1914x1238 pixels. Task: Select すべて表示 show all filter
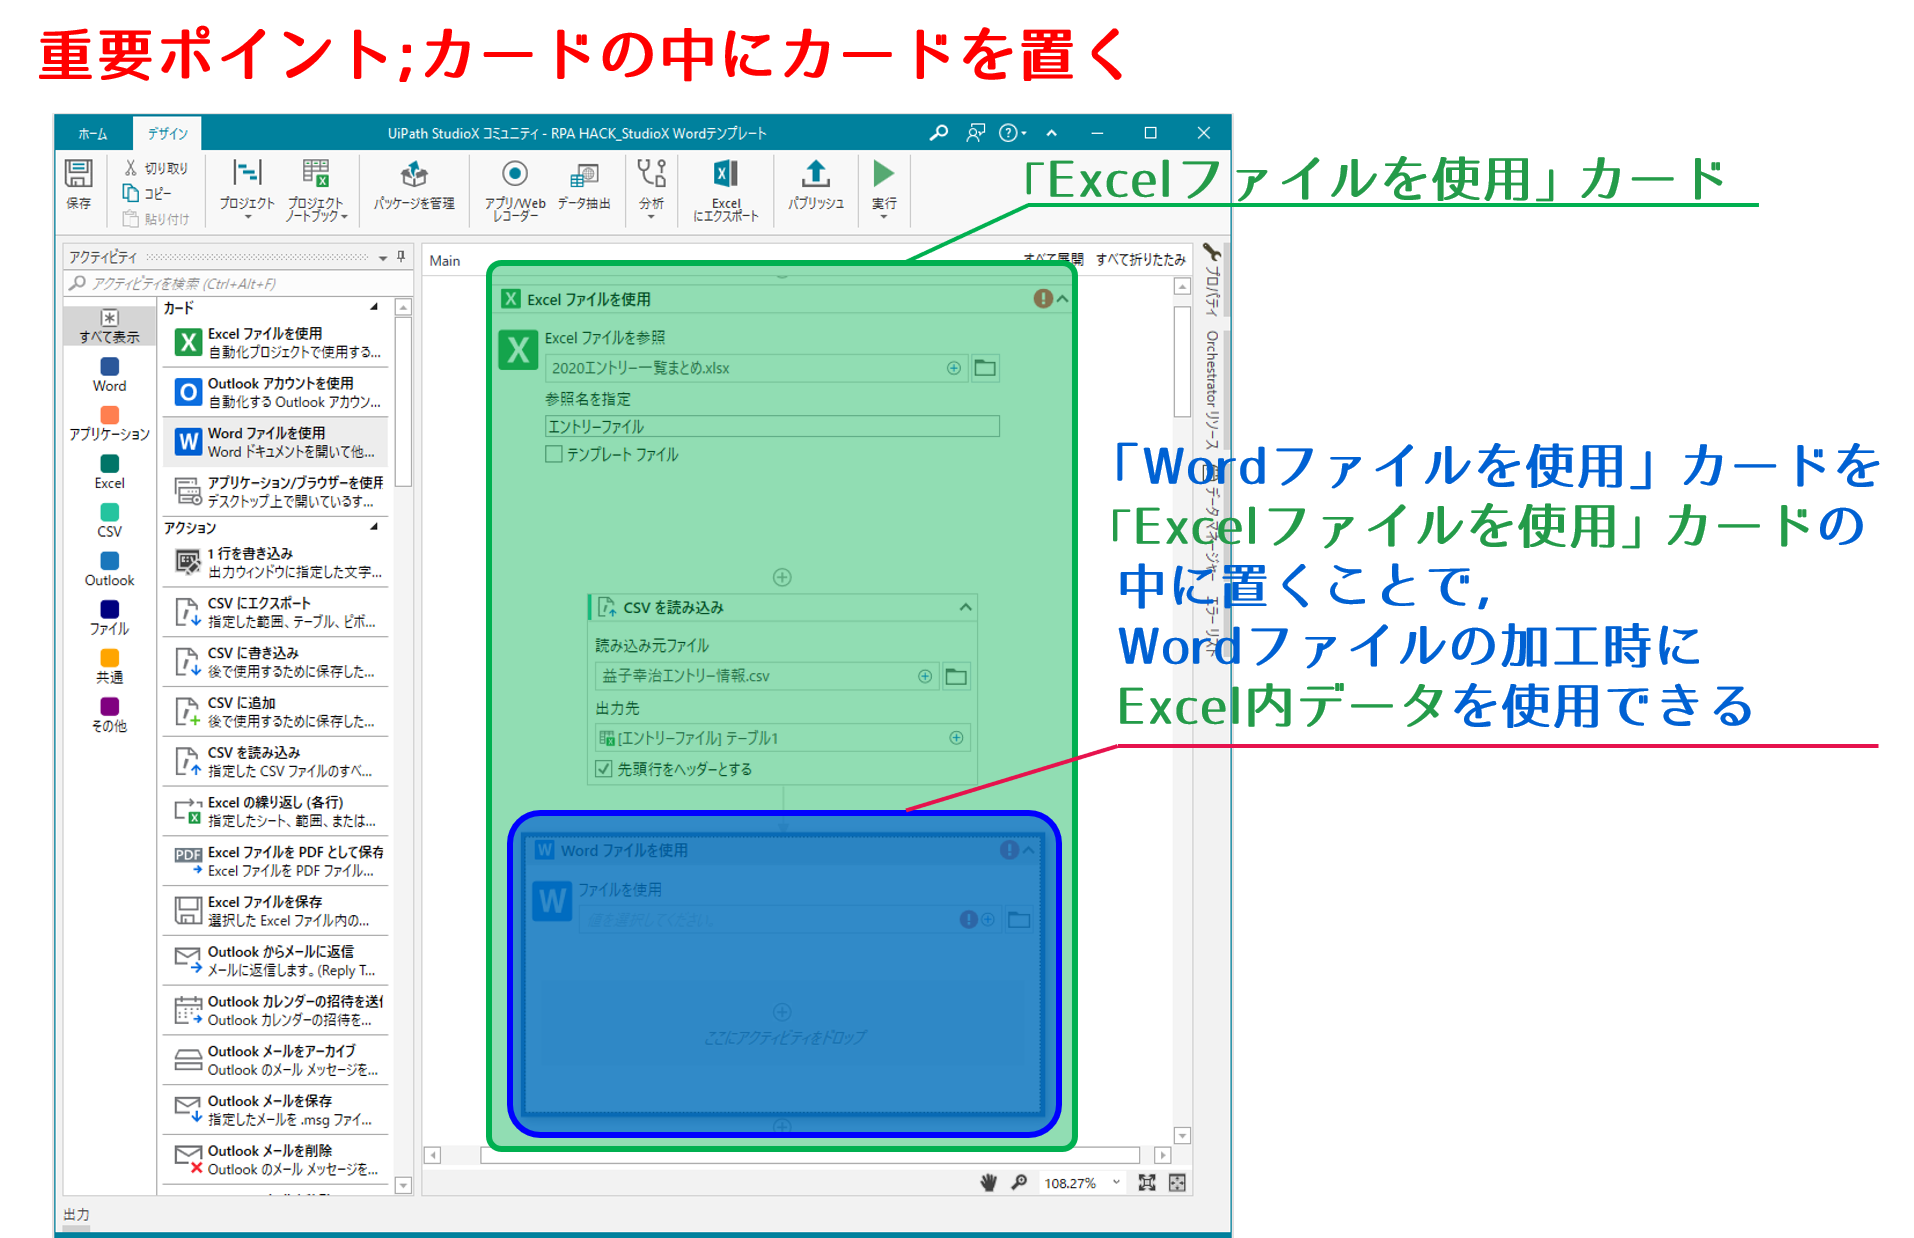pyautogui.click(x=110, y=327)
